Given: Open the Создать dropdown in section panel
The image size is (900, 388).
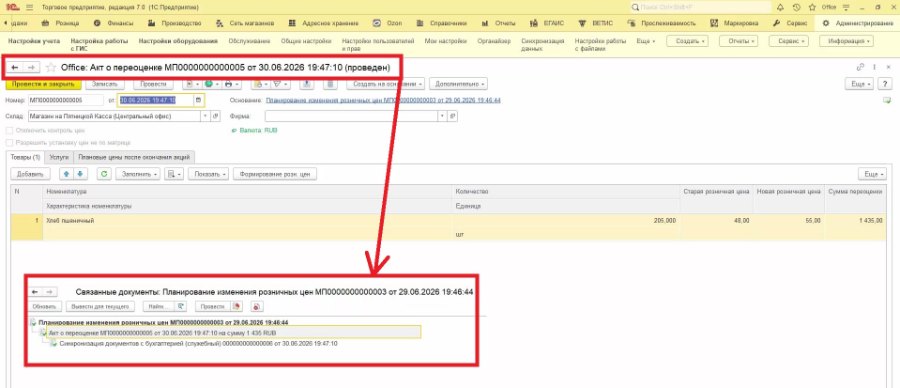Looking at the screenshot, I should [x=687, y=41].
